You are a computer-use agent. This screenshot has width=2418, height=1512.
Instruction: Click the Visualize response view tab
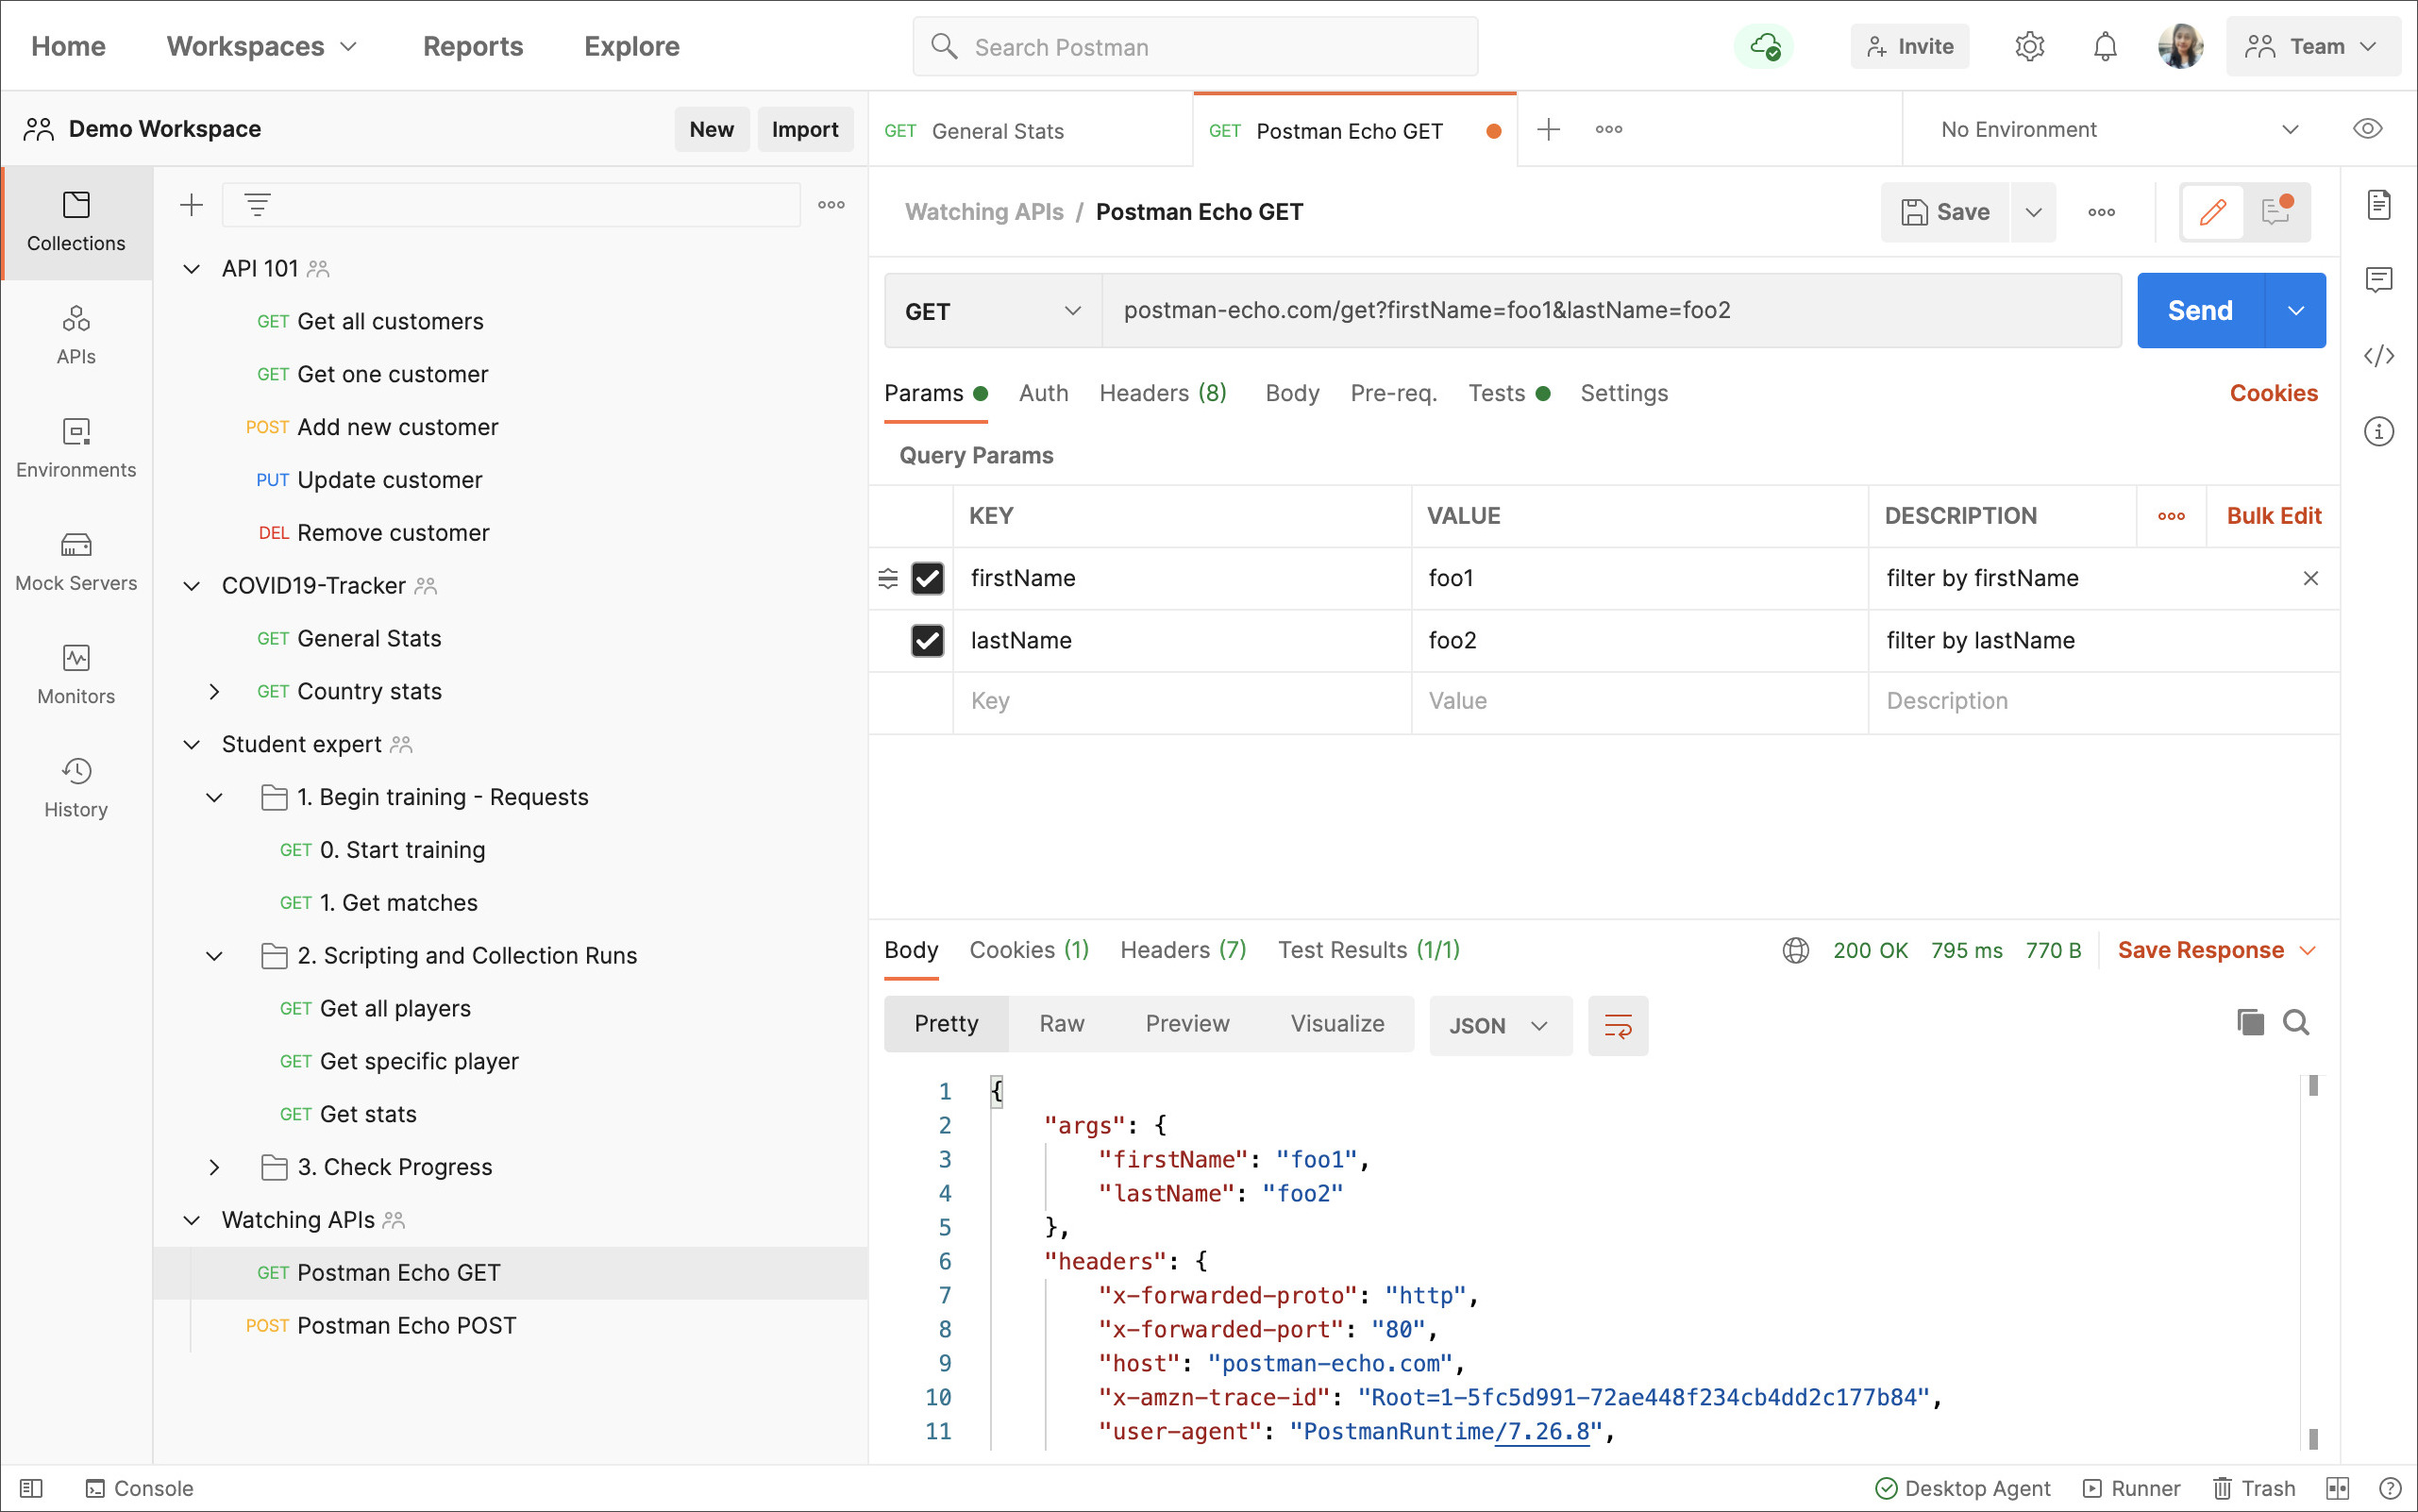pos(1336,1024)
